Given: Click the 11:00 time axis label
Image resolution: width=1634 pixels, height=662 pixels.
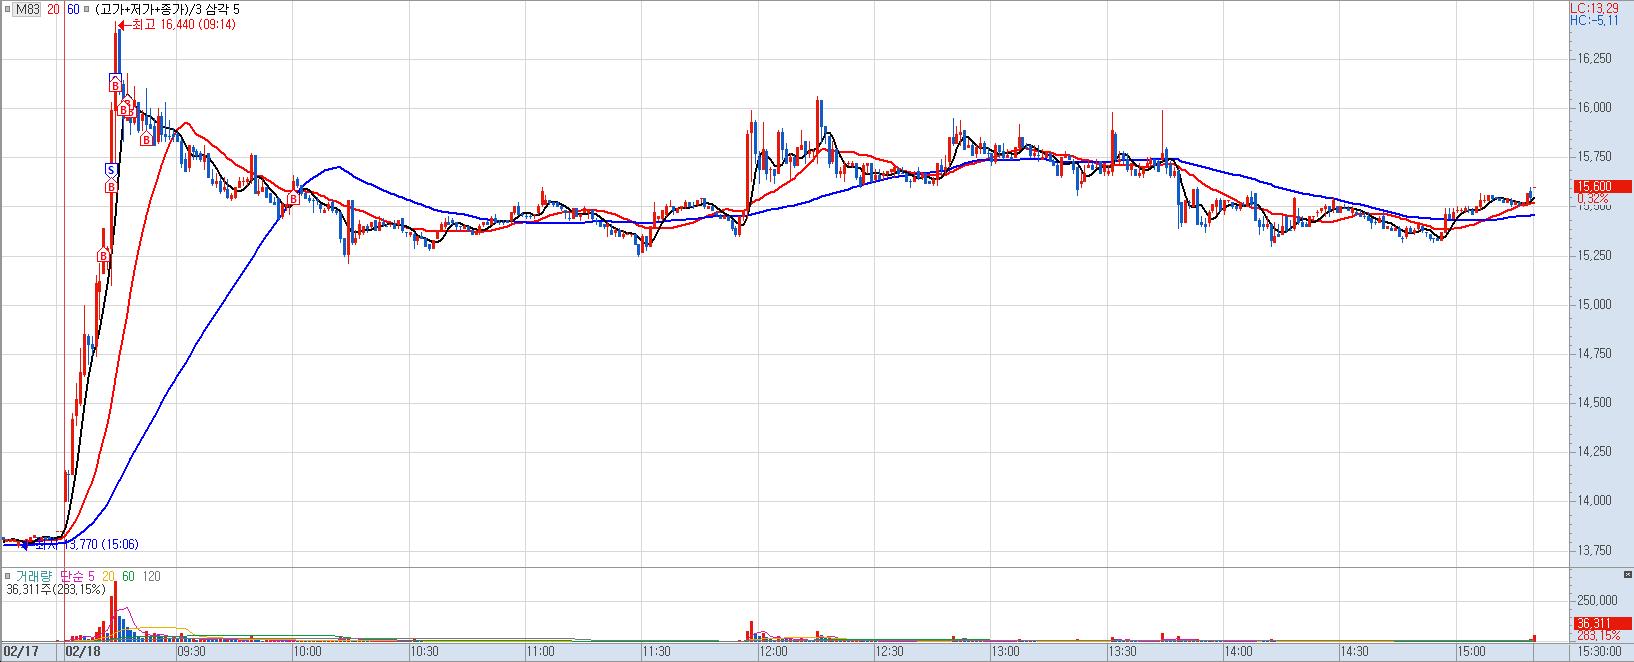Looking at the screenshot, I should tap(541, 651).
